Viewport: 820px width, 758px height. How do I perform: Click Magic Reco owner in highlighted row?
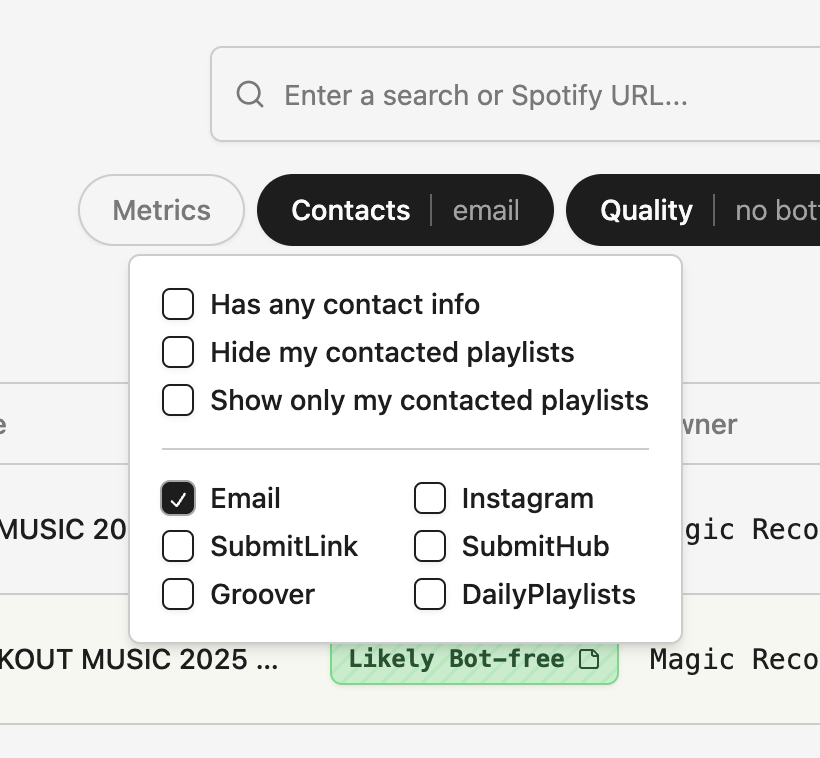pyautogui.click(x=734, y=659)
